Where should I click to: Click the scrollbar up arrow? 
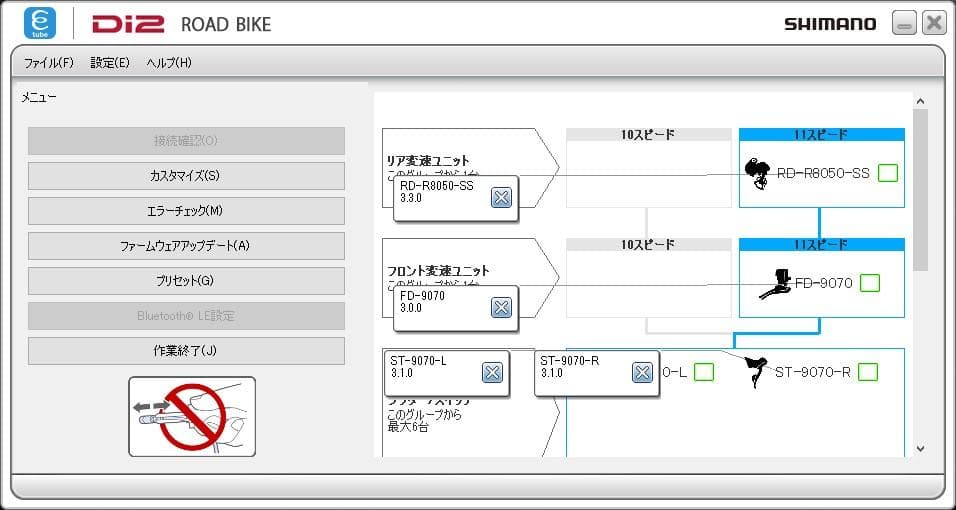(x=921, y=101)
